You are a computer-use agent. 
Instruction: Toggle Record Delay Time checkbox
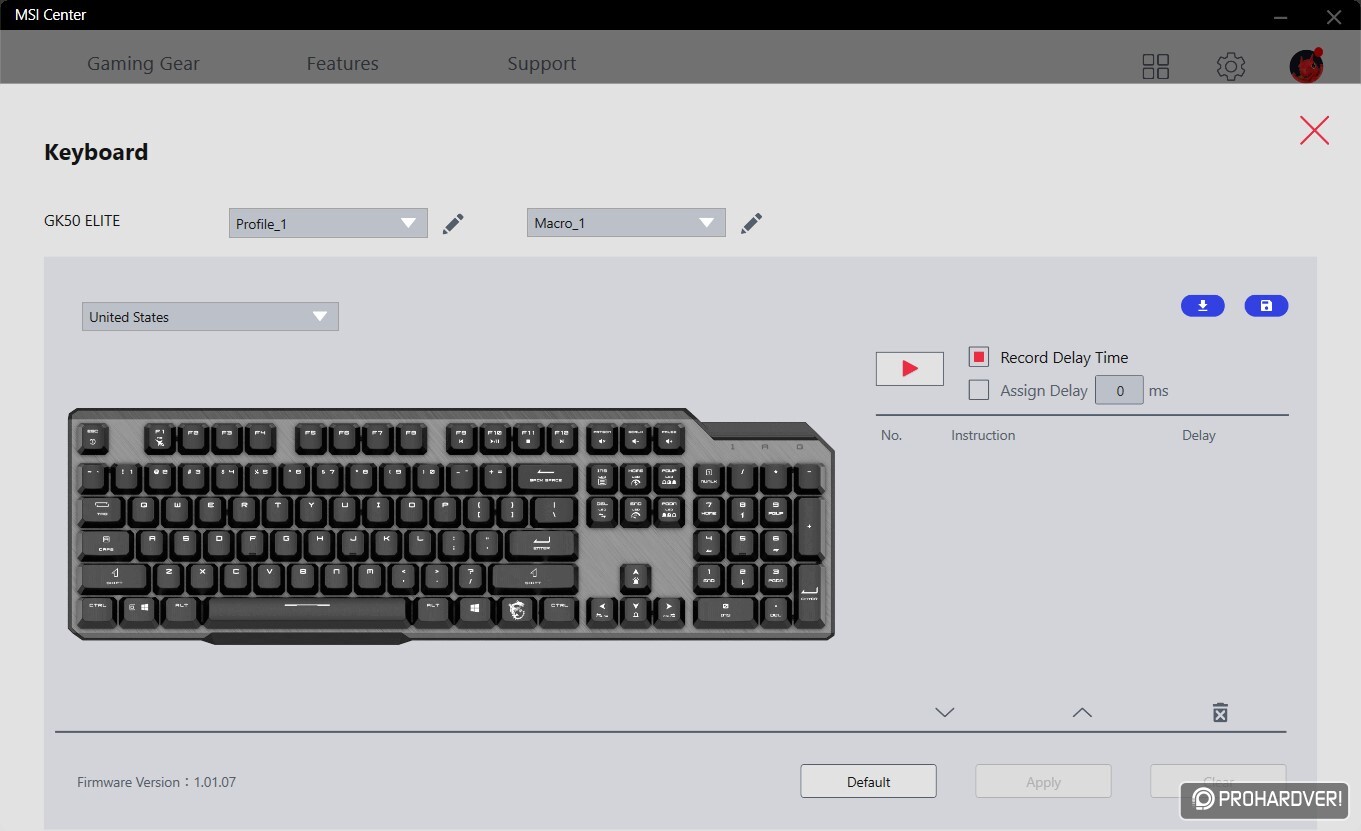tap(979, 357)
